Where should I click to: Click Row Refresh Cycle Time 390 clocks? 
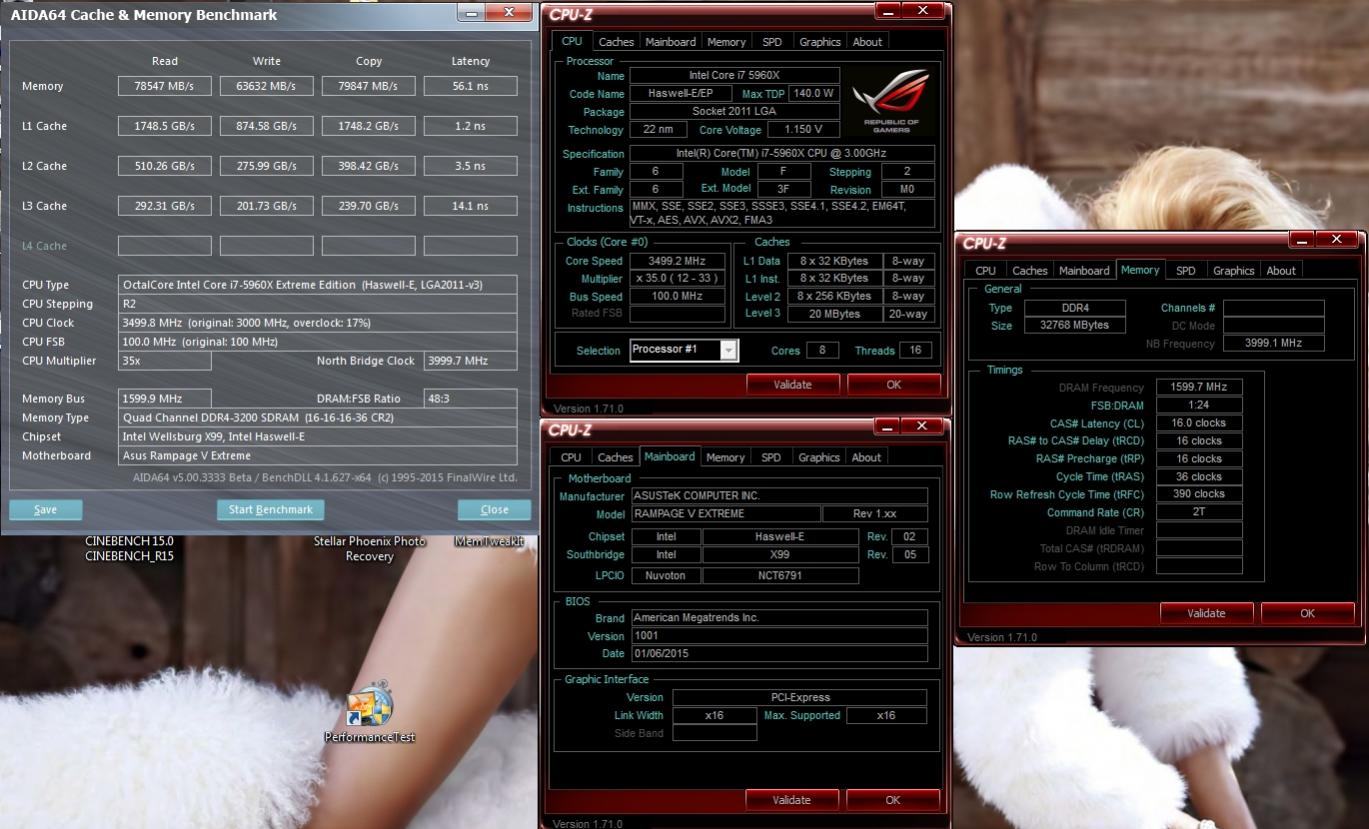(1199, 494)
